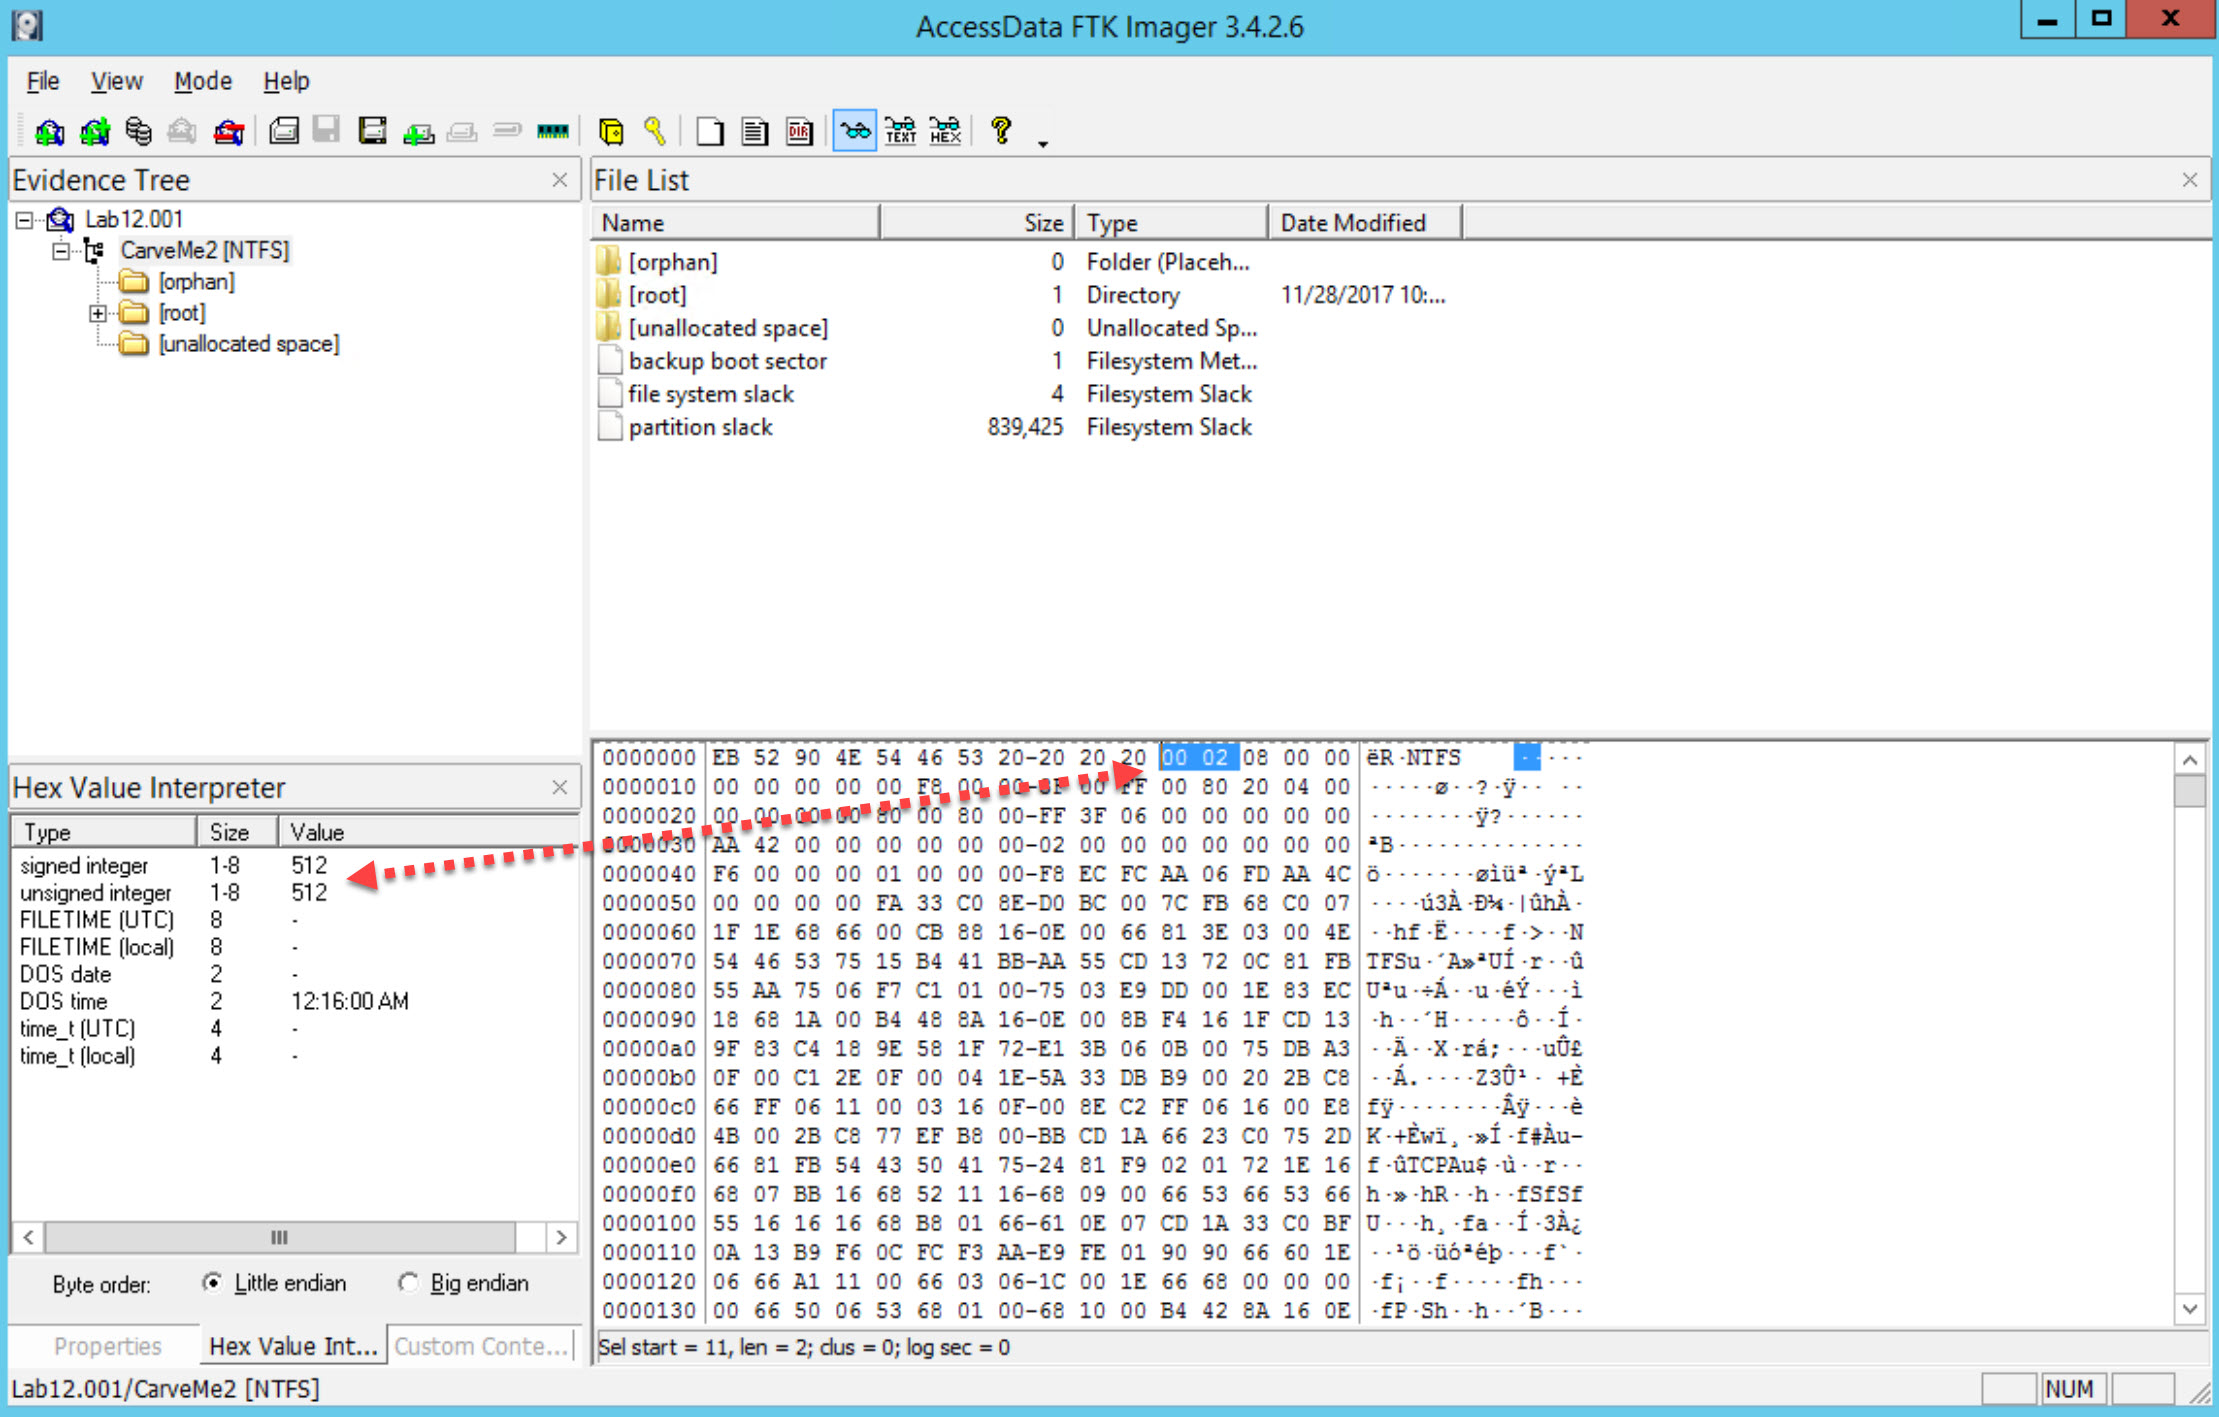
Task: Click the Add All Attached Devices icon
Action: (x=95, y=131)
